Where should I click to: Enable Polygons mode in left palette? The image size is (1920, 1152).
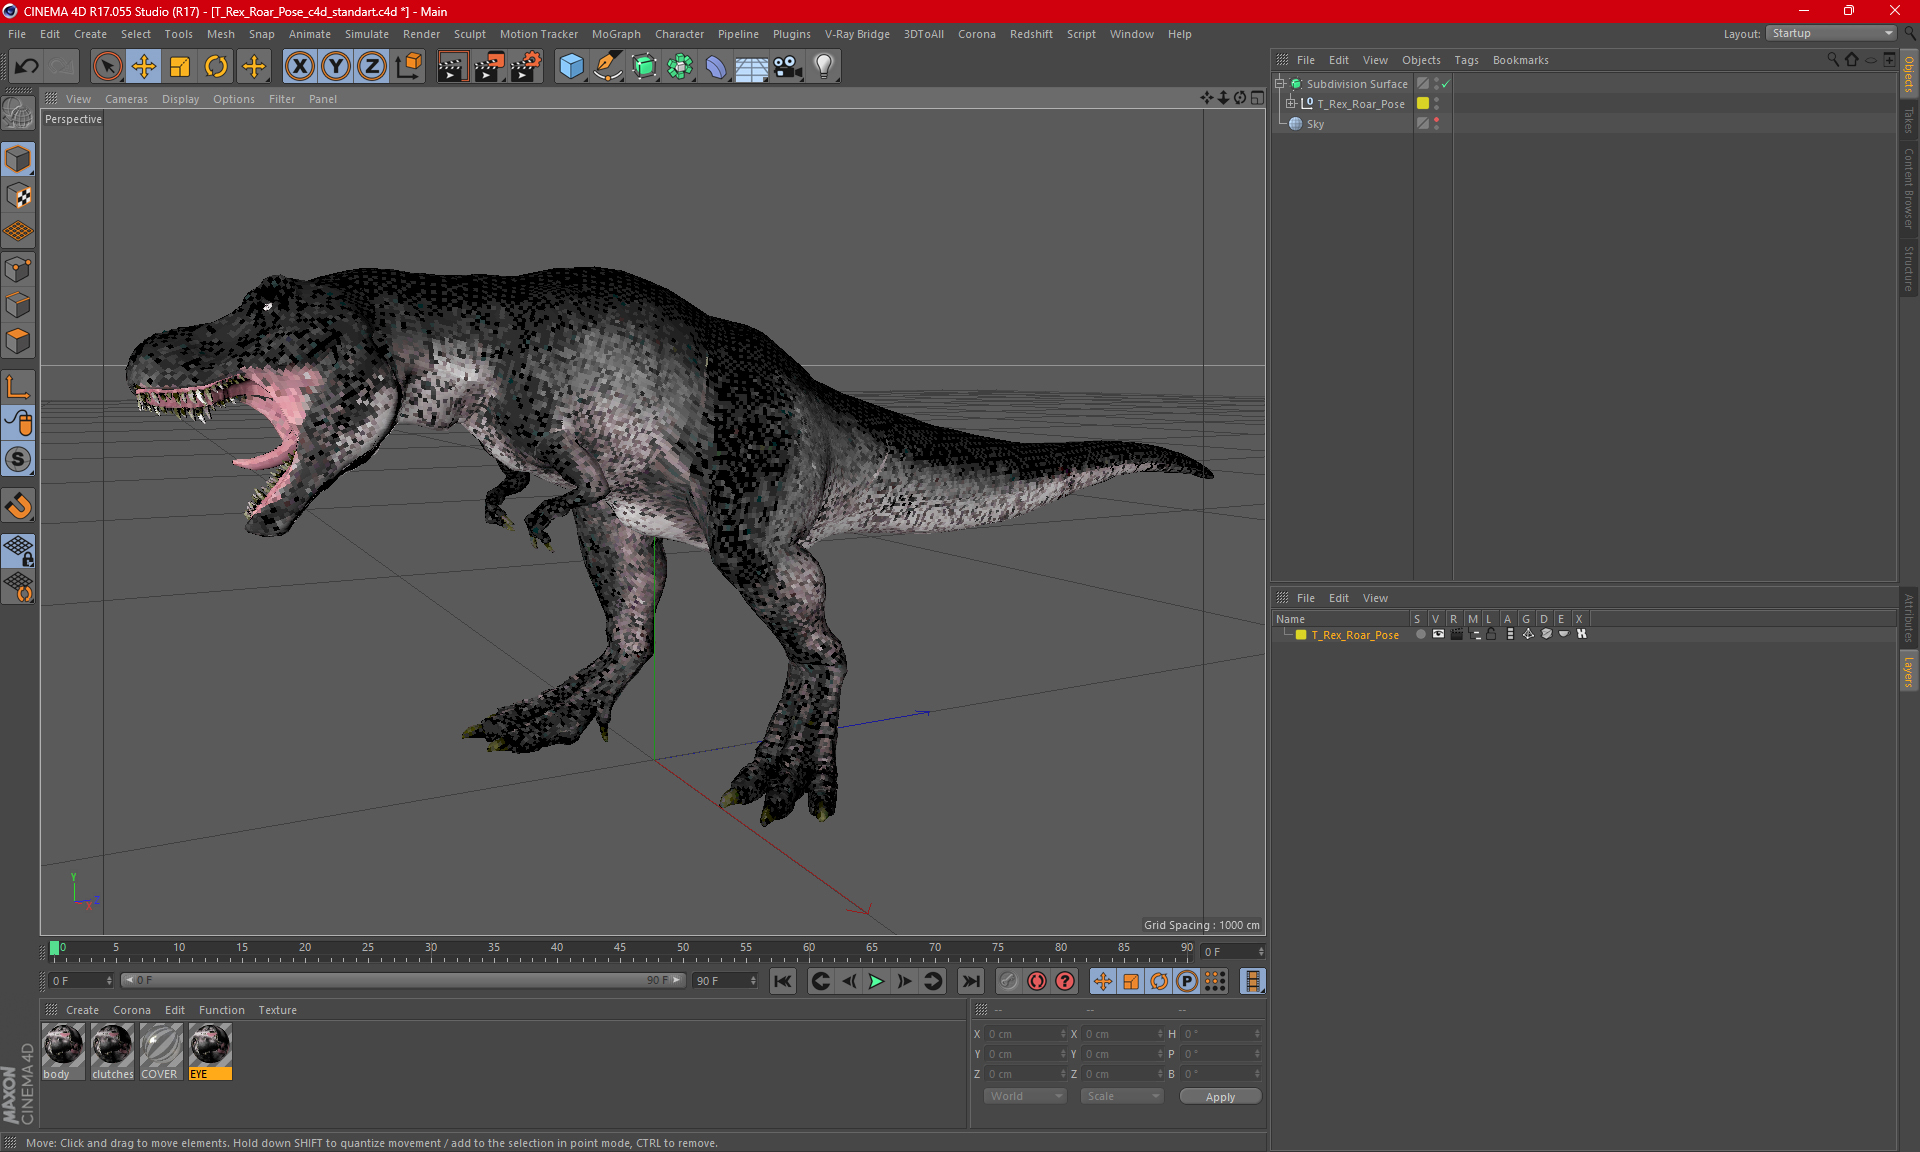pyautogui.click(x=18, y=341)
